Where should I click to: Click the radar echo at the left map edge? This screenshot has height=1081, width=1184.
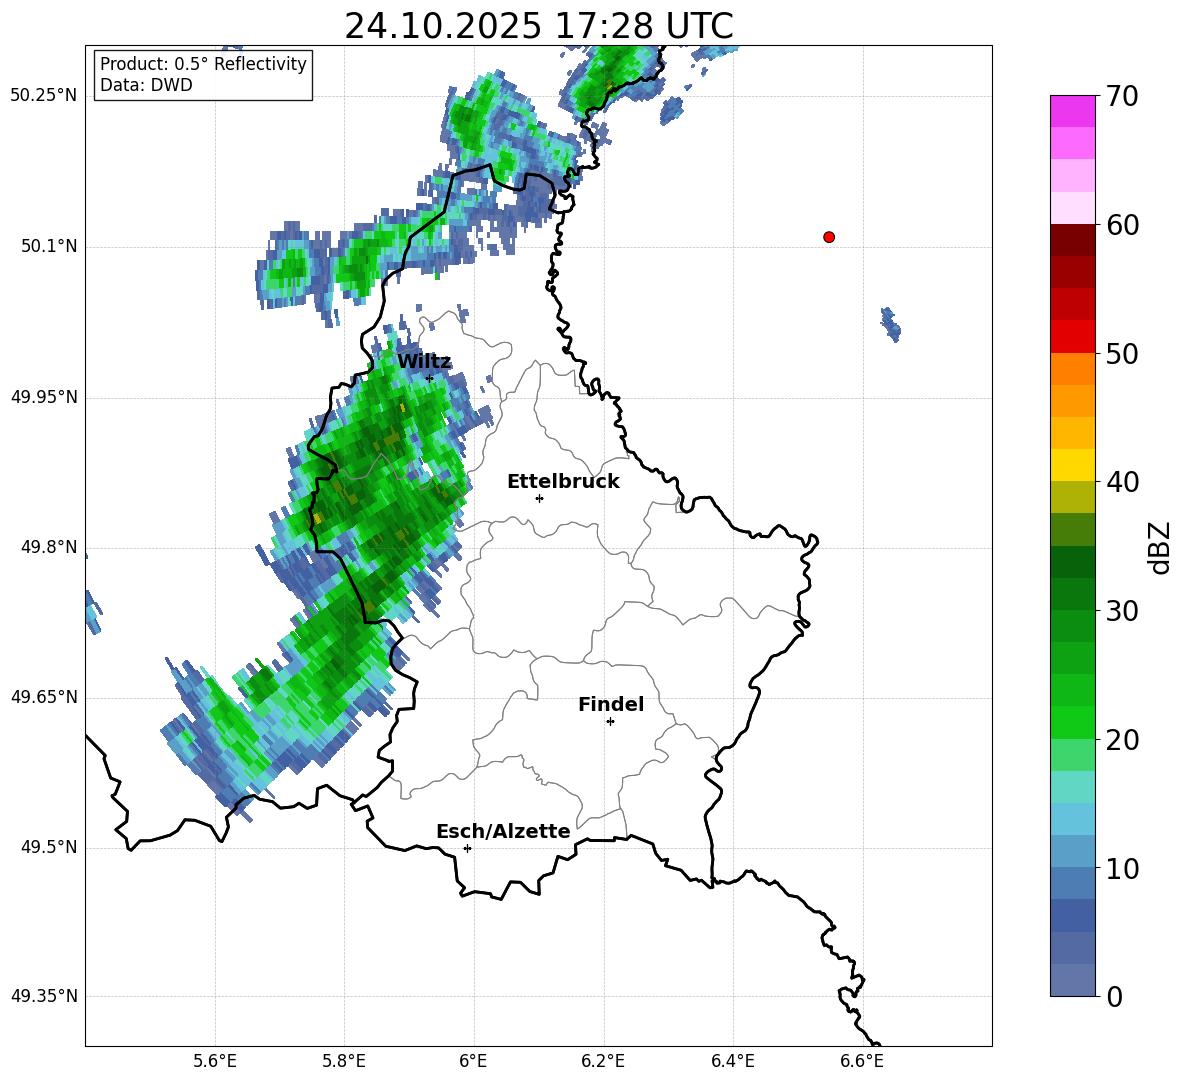[92, 611]
